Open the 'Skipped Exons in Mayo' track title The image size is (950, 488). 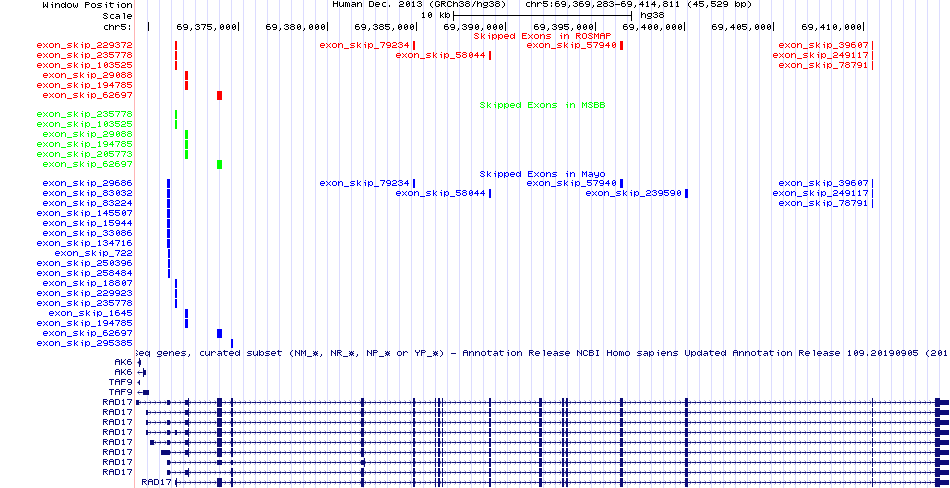click(528, 173)
